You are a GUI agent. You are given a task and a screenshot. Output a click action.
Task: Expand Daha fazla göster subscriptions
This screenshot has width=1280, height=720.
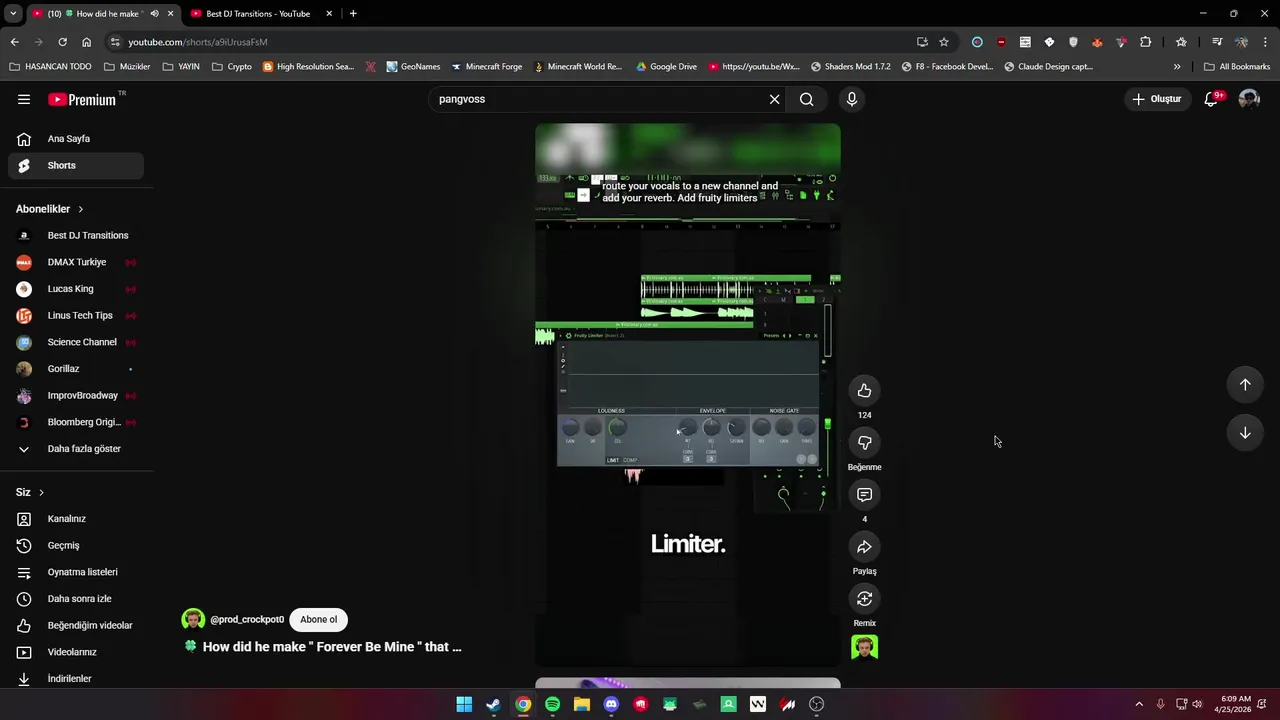point(76,449)
